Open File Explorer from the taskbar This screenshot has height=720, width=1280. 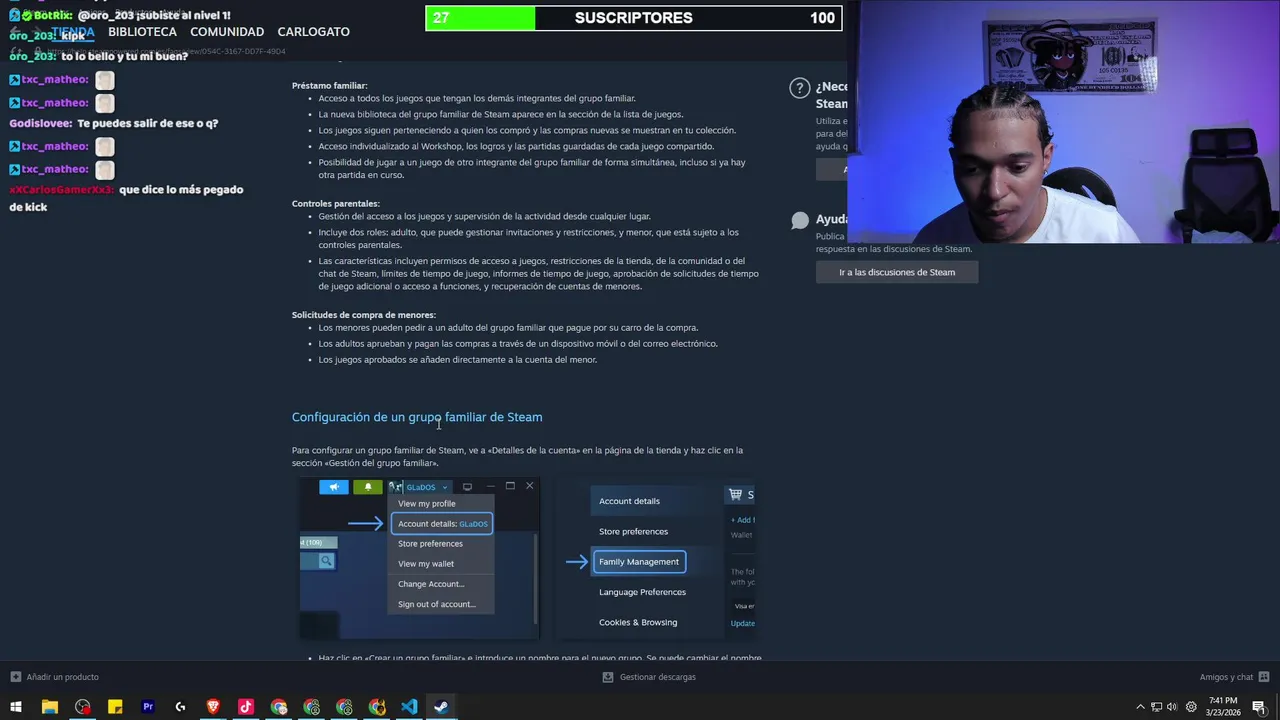(x=49, y=707)
